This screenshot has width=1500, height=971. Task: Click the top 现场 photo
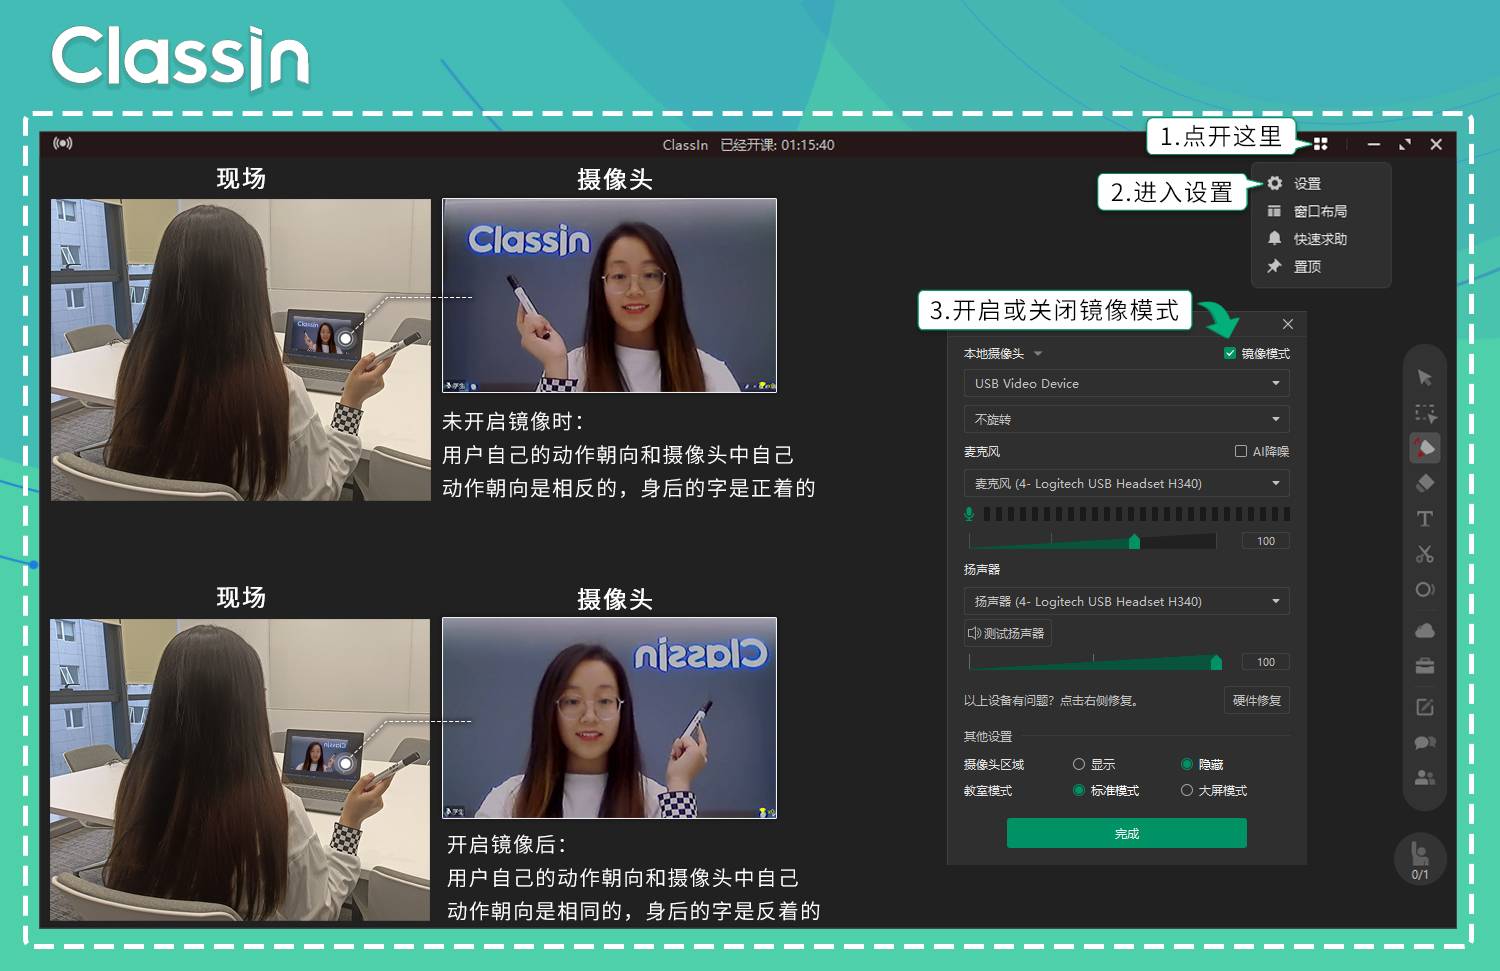(x=241, y=350)
